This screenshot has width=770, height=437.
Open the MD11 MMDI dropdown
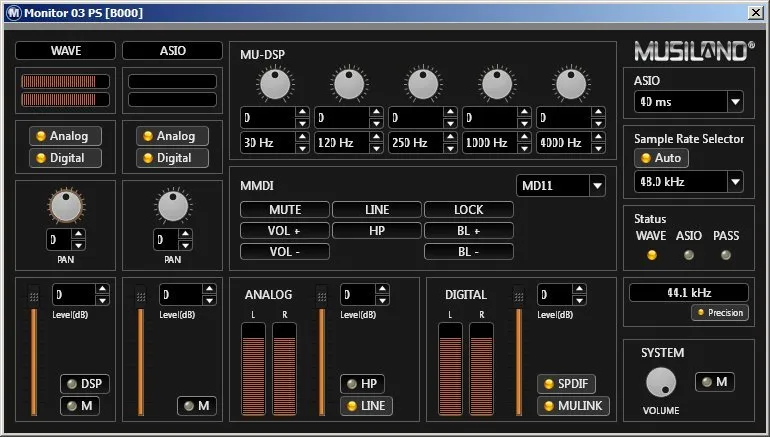[597, 186]
